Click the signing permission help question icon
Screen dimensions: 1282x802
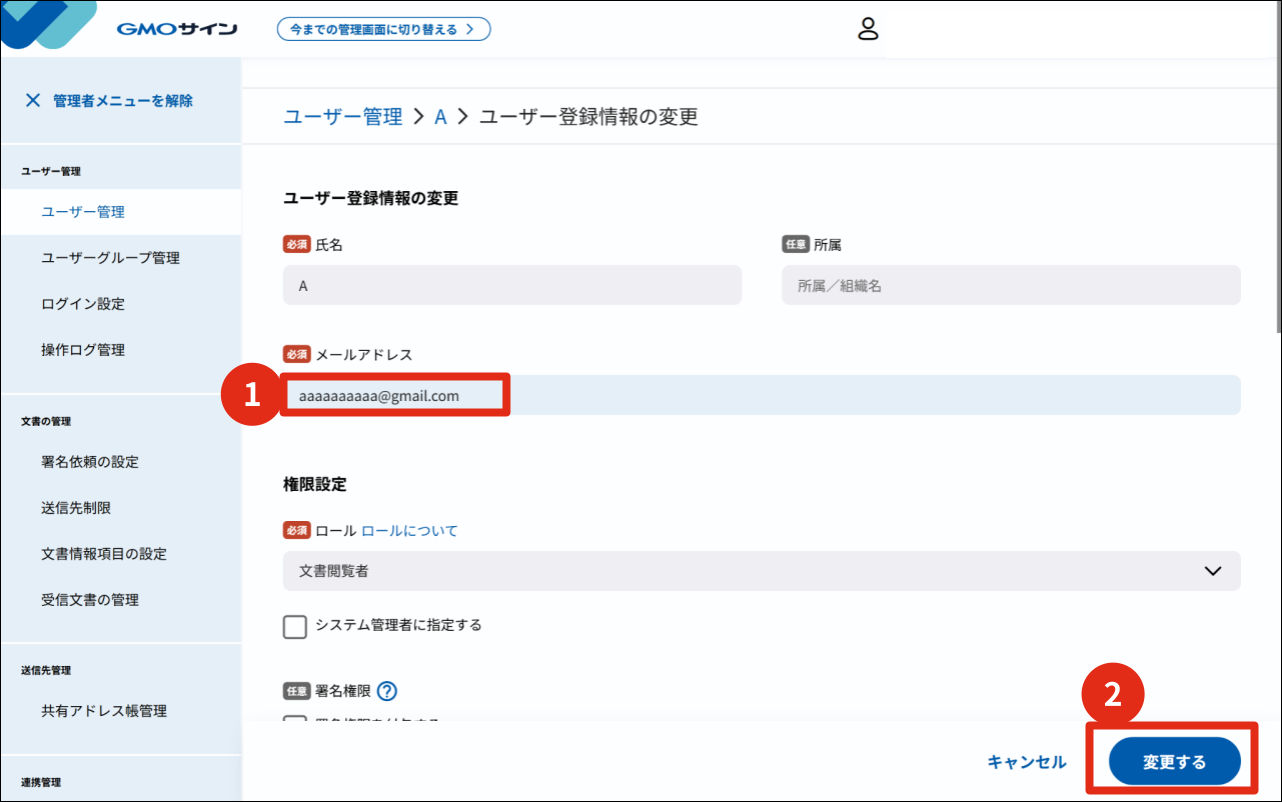[x=387, y=691]
